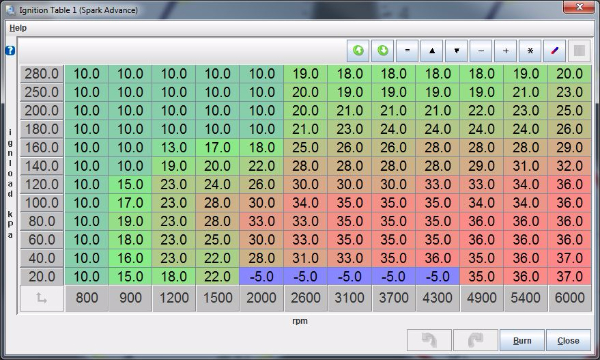The image size is (600, 360).
Task: Click the plus toolbar button
Action: pyautogui.click(x=505, y=50)
